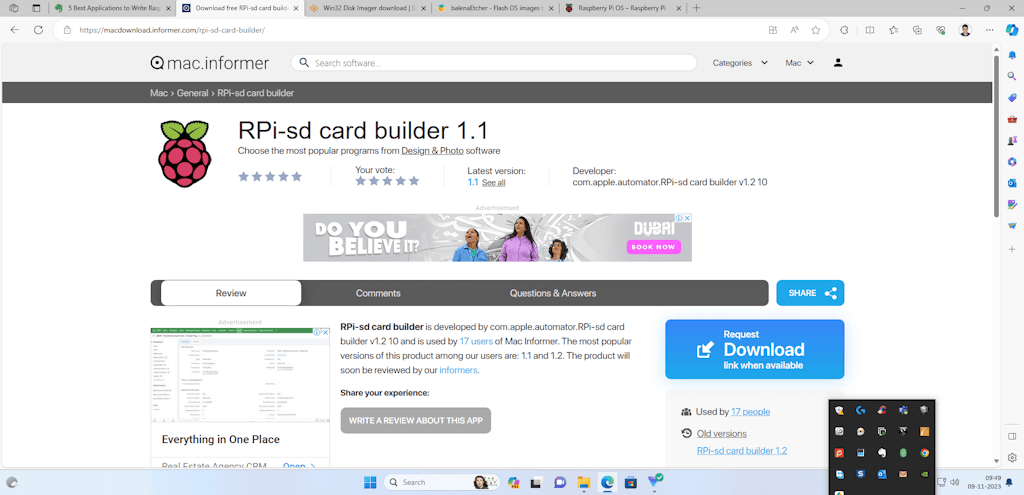Viewport: 1024px width, 495px height.
Task: Refresh the page with reload button
Action: click(x=39, y=30)
